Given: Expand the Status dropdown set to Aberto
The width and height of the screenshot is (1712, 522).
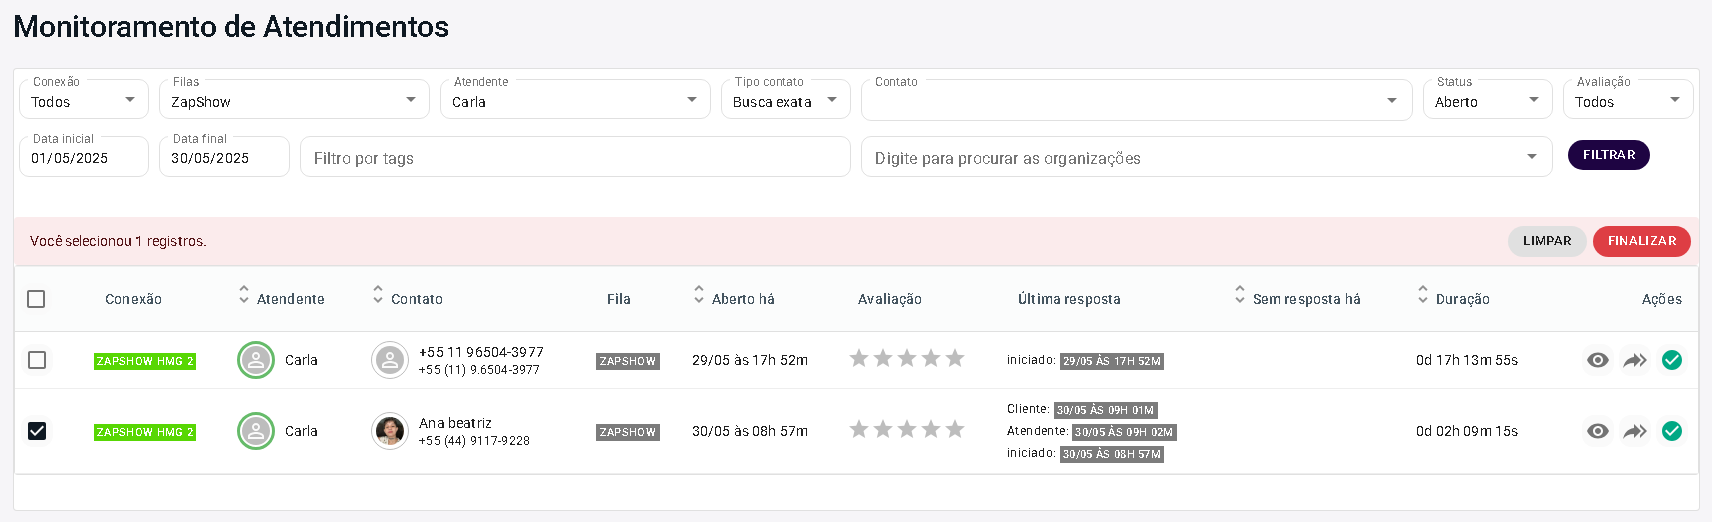Looking at the screenshot, I should coord(1486,101).
